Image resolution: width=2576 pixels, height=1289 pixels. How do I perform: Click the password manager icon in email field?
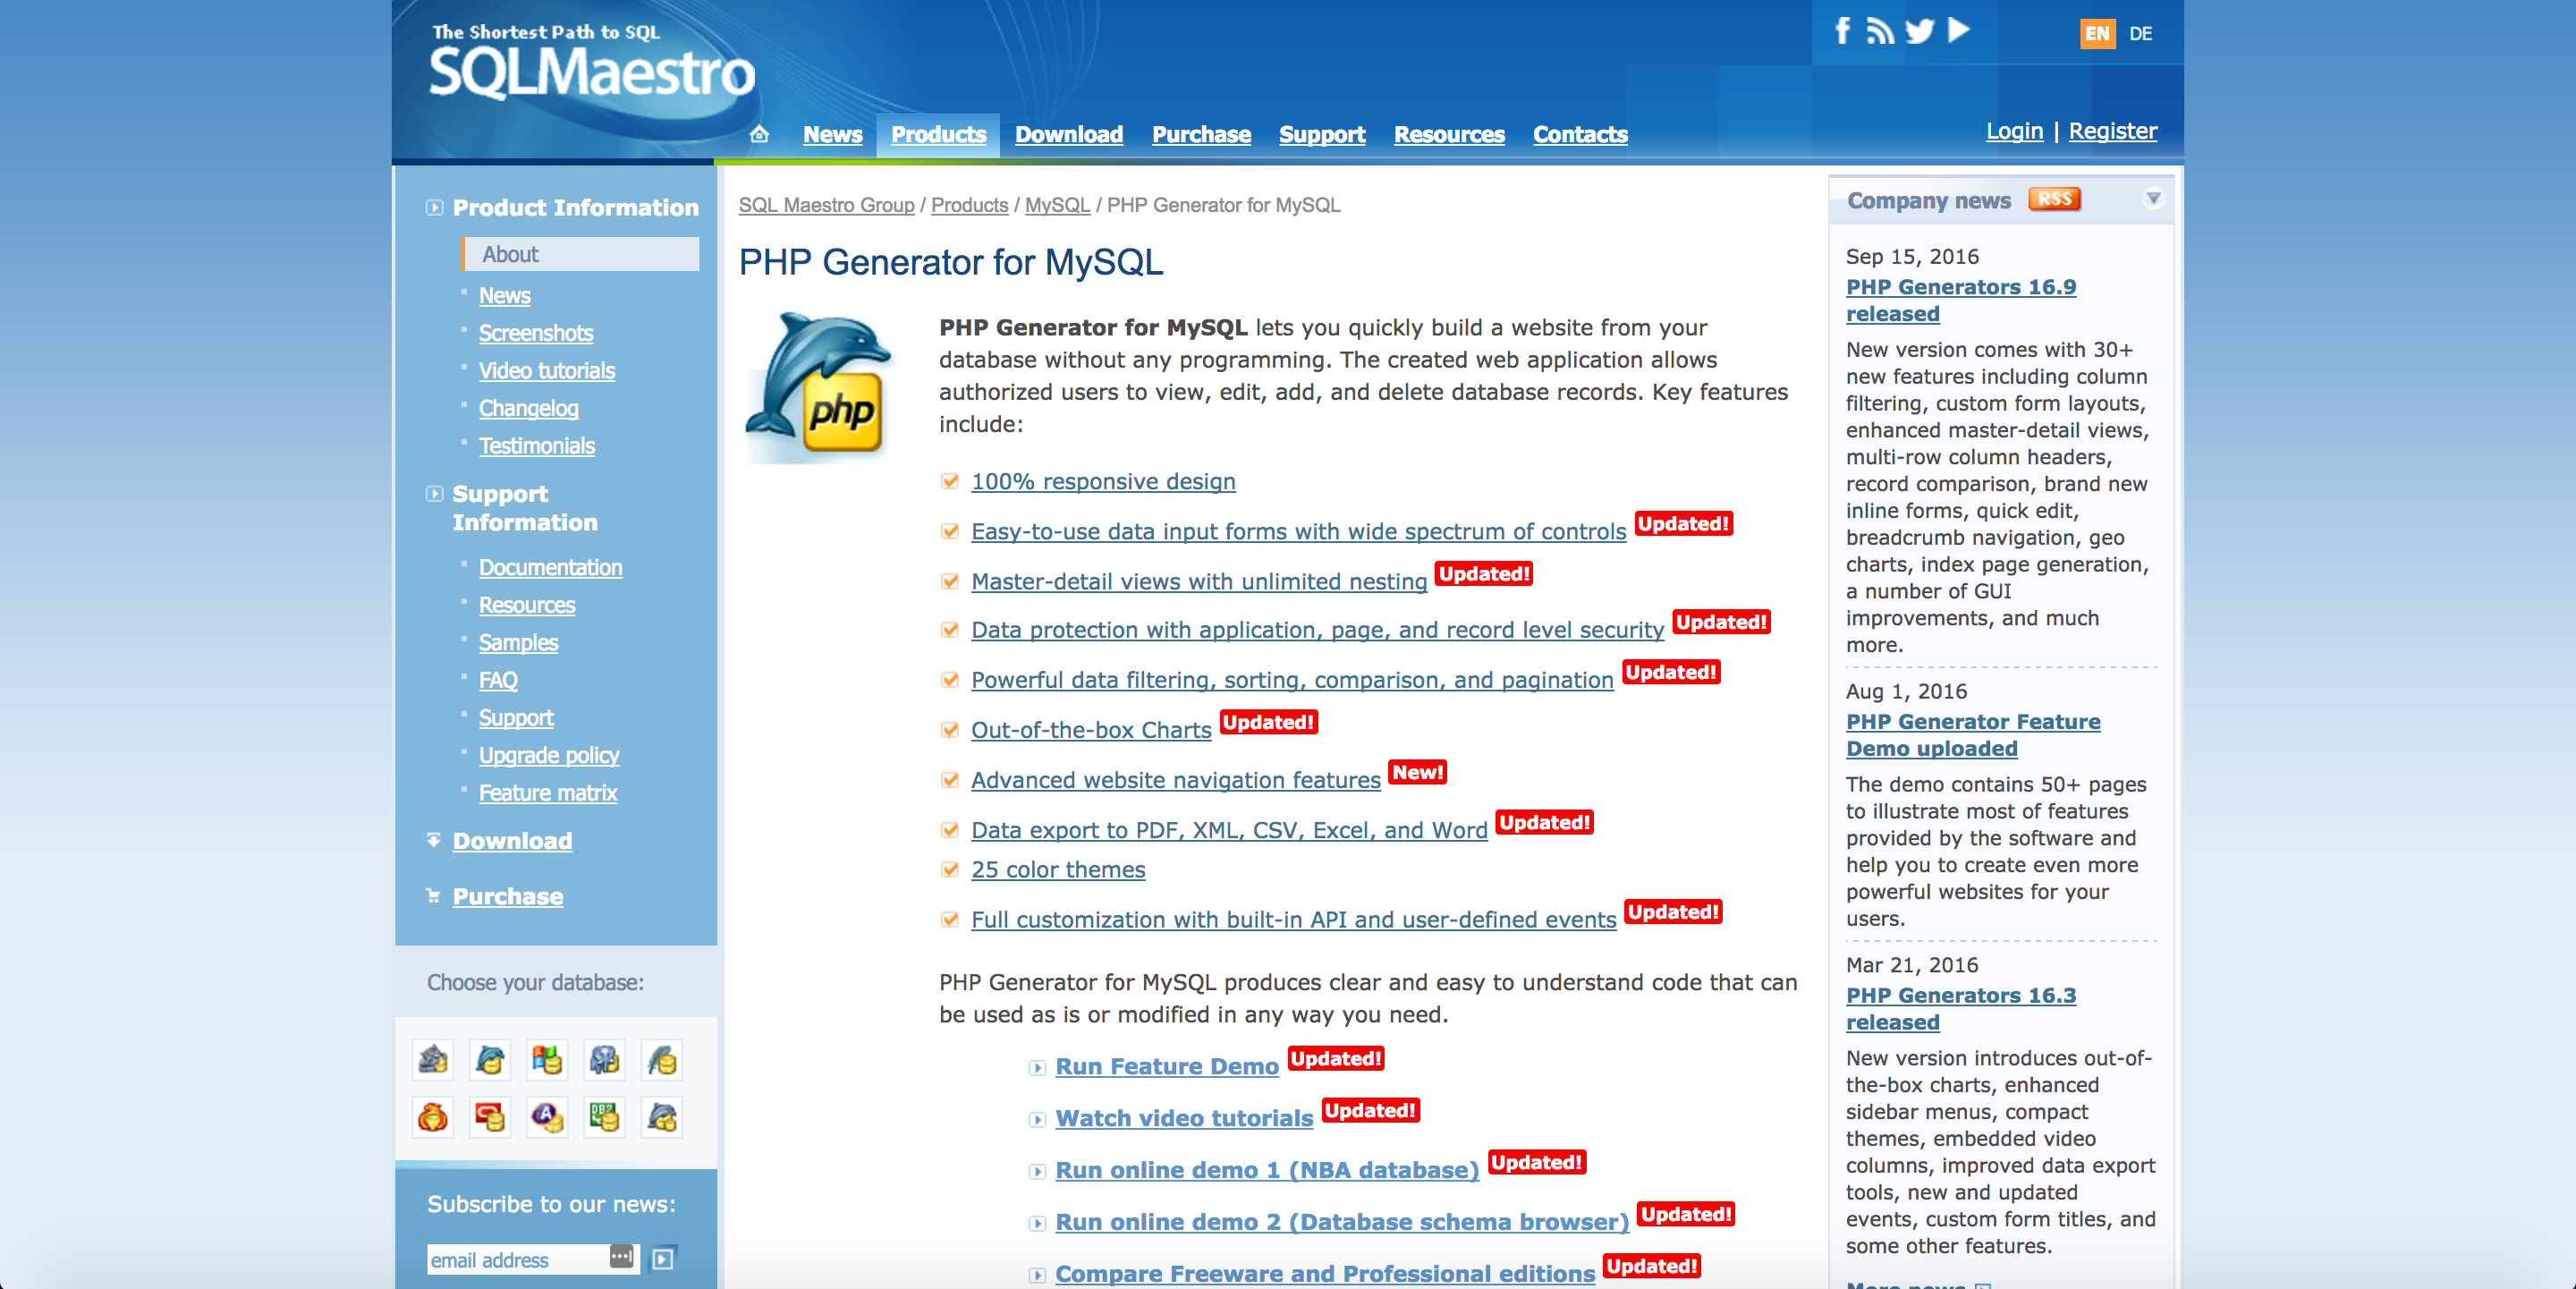tap(621, 1256)
